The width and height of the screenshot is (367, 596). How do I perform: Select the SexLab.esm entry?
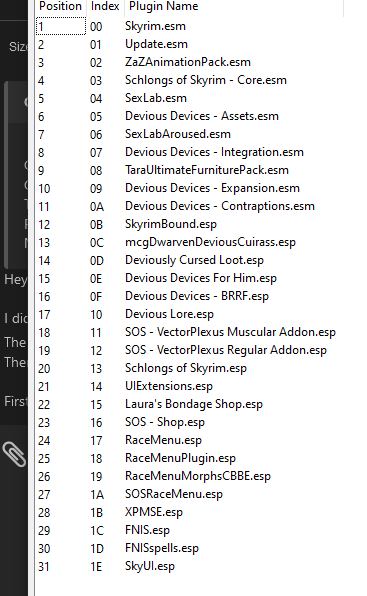click(x=156, y=98)
